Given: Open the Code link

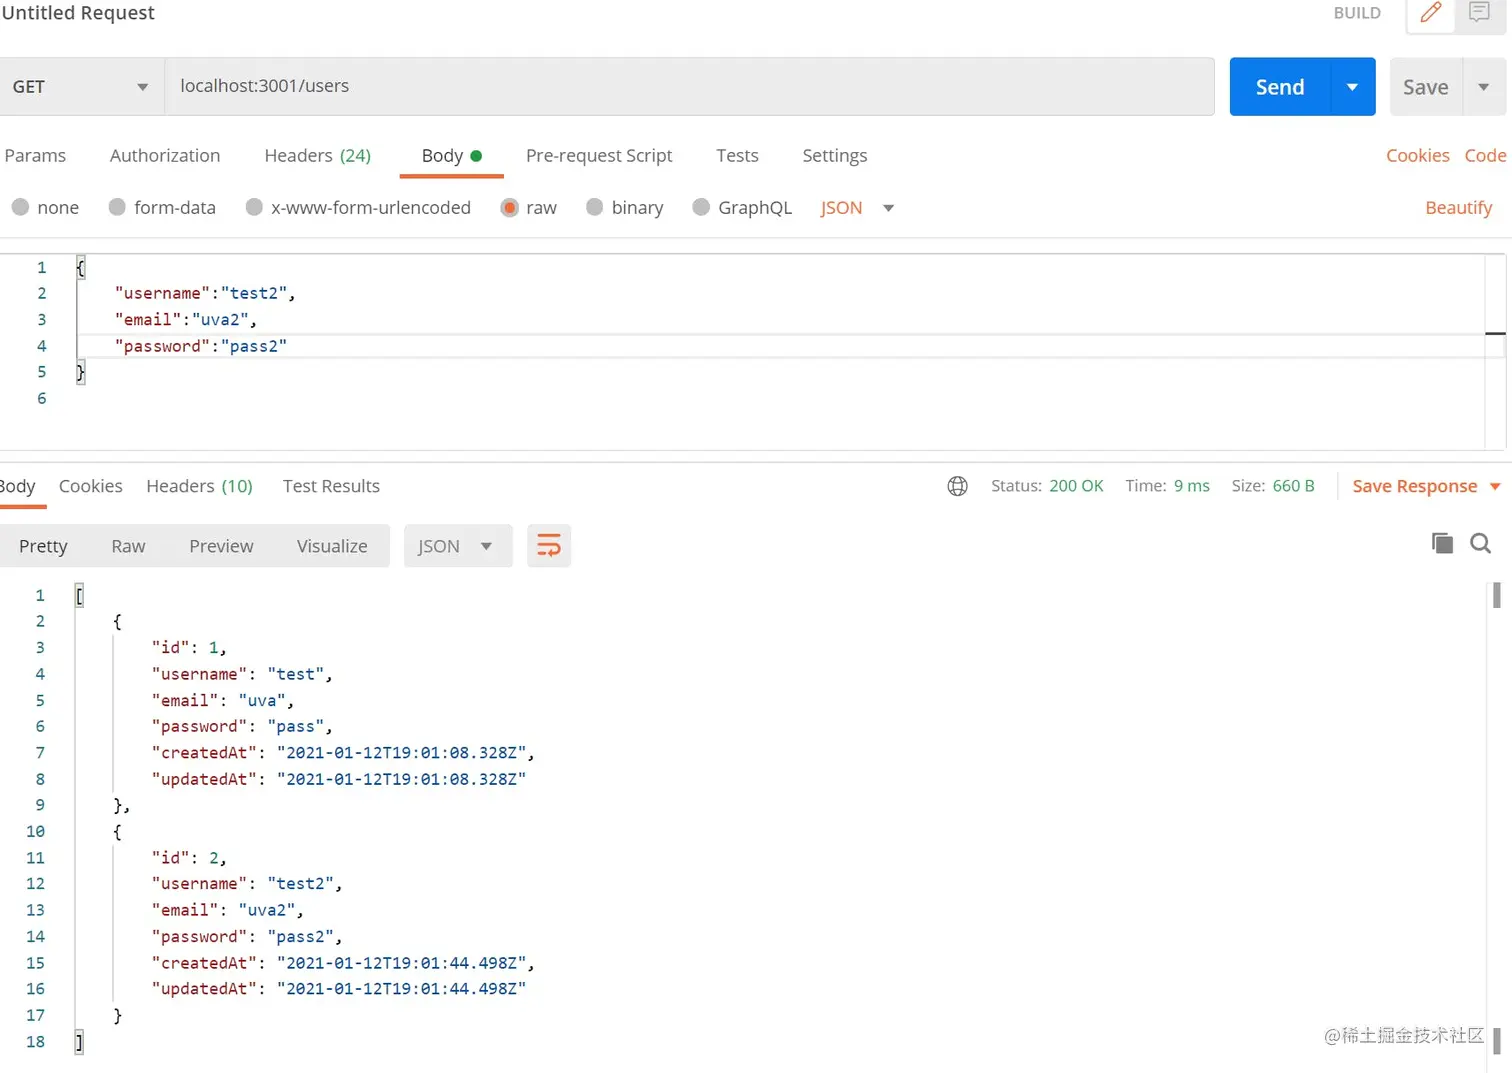Looking at the screenshot, I should (1485, 156).
